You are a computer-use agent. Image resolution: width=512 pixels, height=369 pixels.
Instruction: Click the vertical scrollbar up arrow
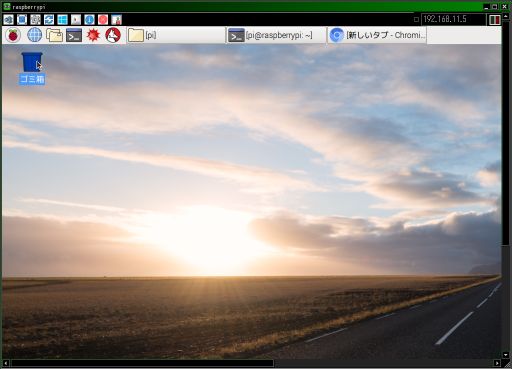[x=506, y=16]
